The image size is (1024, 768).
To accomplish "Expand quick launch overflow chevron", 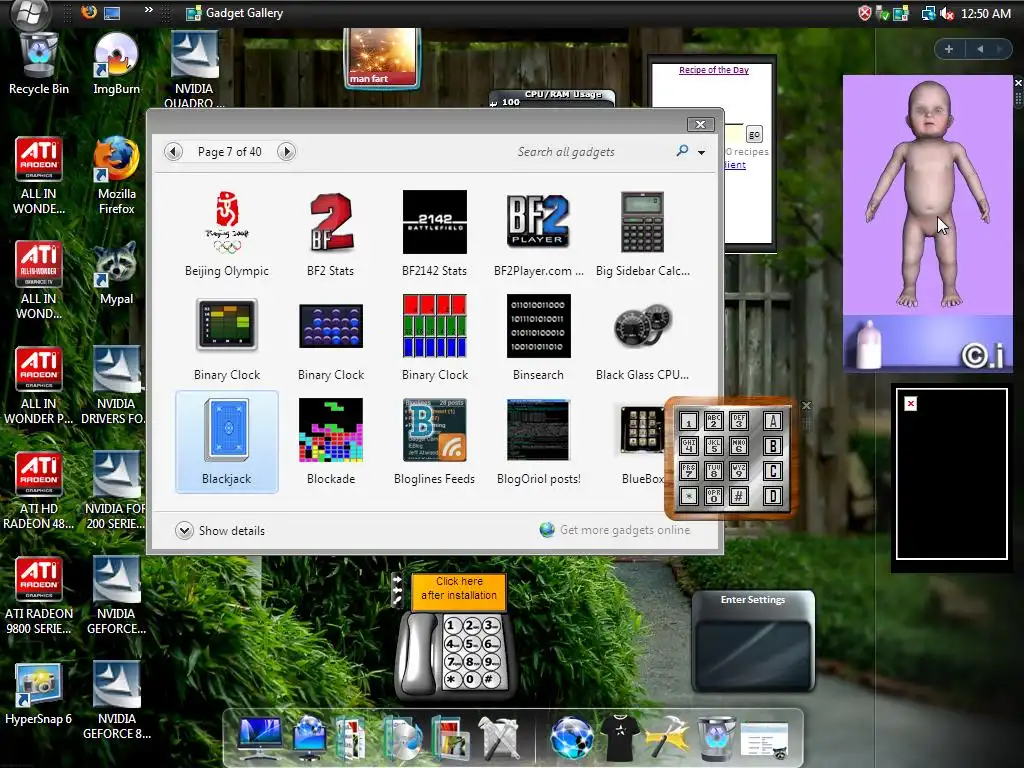I will point(148,10).
